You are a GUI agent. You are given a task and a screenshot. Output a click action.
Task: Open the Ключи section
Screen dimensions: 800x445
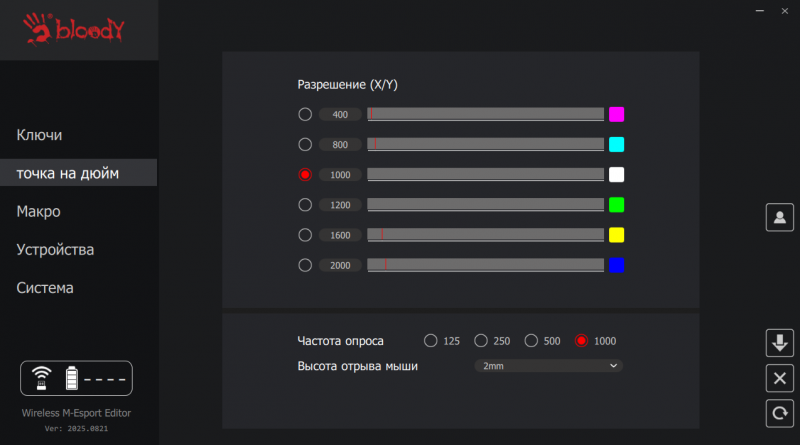(x=40, y=135)
